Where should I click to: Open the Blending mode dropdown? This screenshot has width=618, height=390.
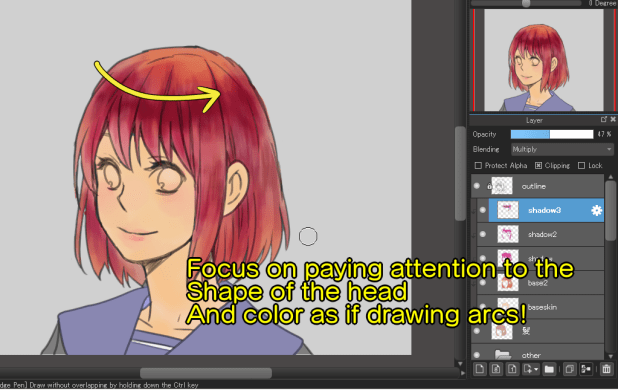click(x=562, y=149)
